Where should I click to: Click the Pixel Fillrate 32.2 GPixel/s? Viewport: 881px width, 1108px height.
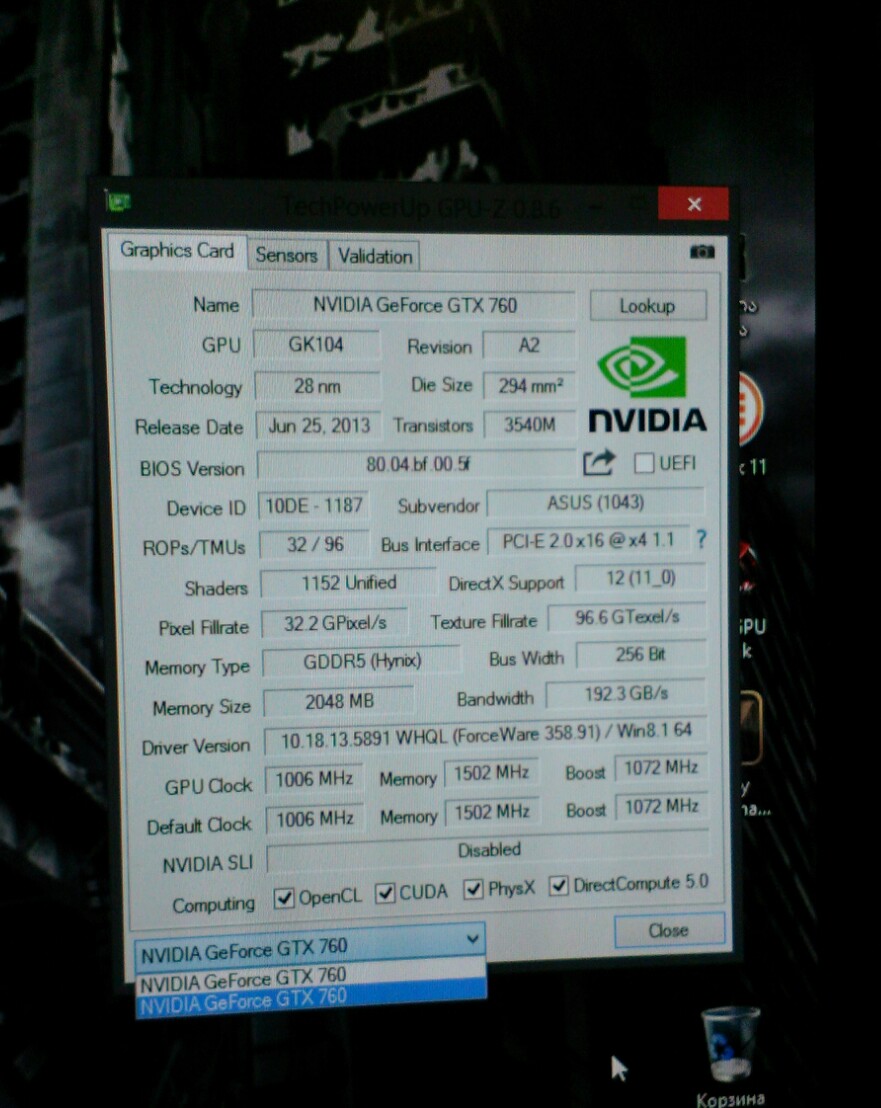pos(334,623)
